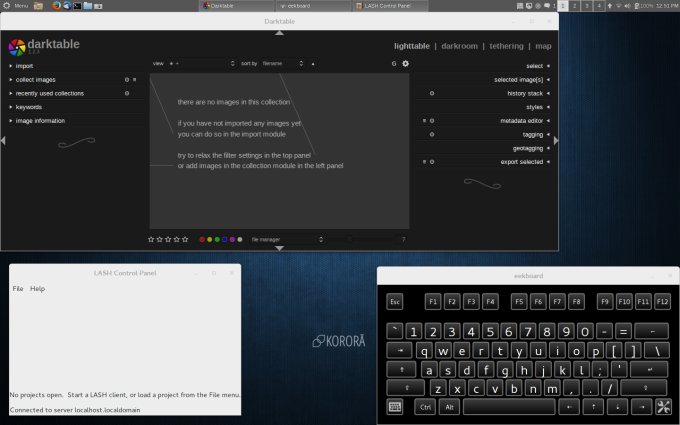The image size is (680, 425).
Task: Click the red color label swatch
Action: pyautogui.click(x=203, y=240)
